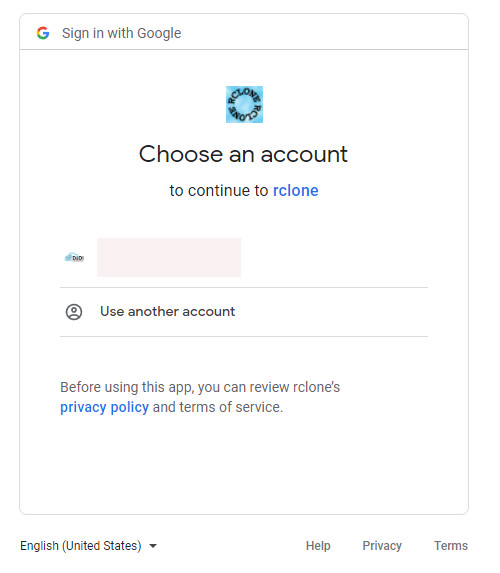This screenshot has height=573, width=500.
Task: Open the Terms link in footer
Action: tap(451, 546)
